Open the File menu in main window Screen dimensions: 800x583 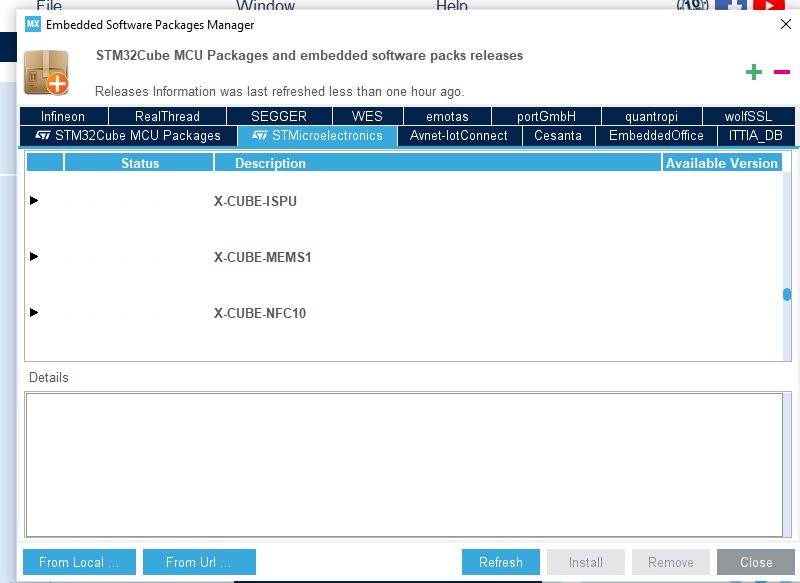point(49,6)
